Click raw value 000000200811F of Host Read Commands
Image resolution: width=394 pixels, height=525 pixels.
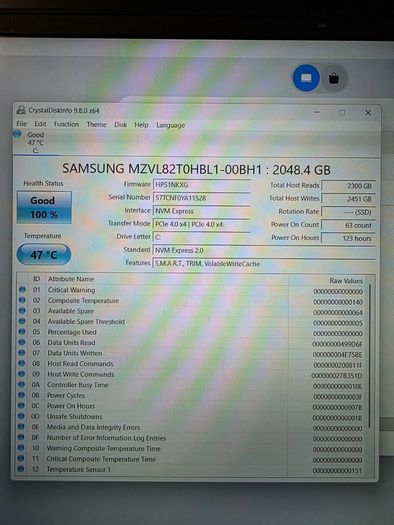point(338,365)
